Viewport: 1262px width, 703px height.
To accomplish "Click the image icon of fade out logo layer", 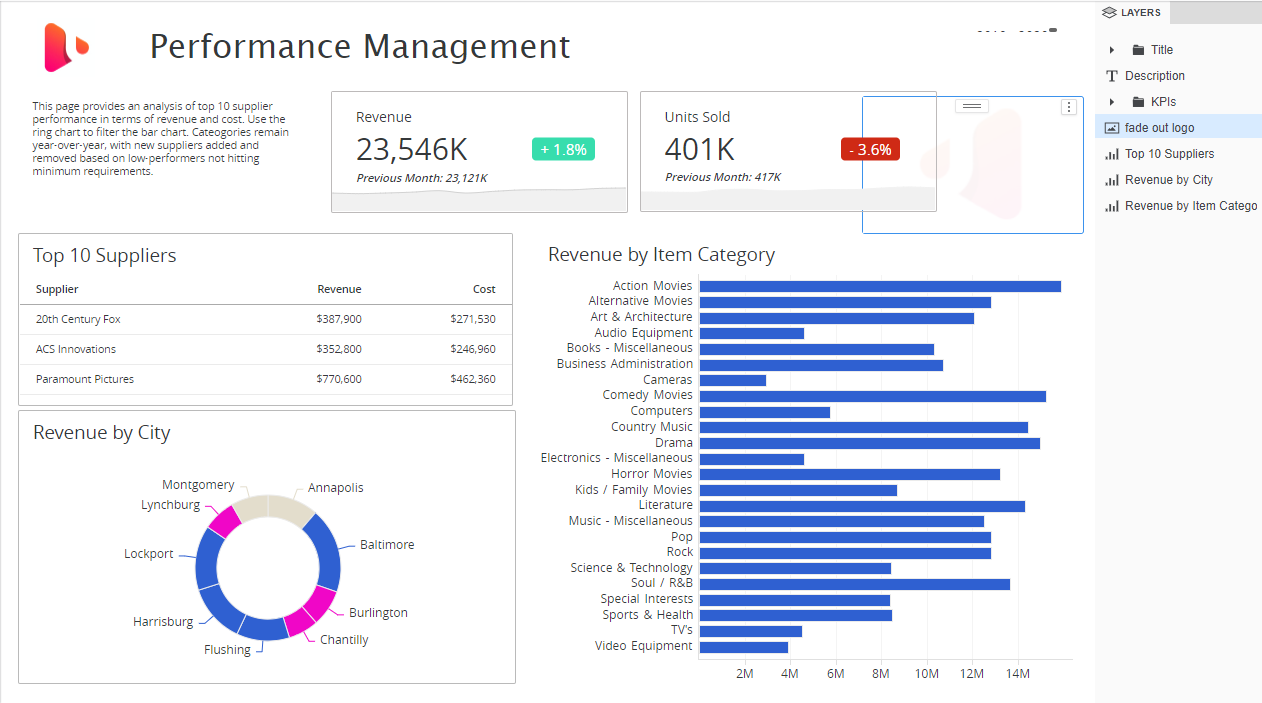I will [x=1111, y=128].
